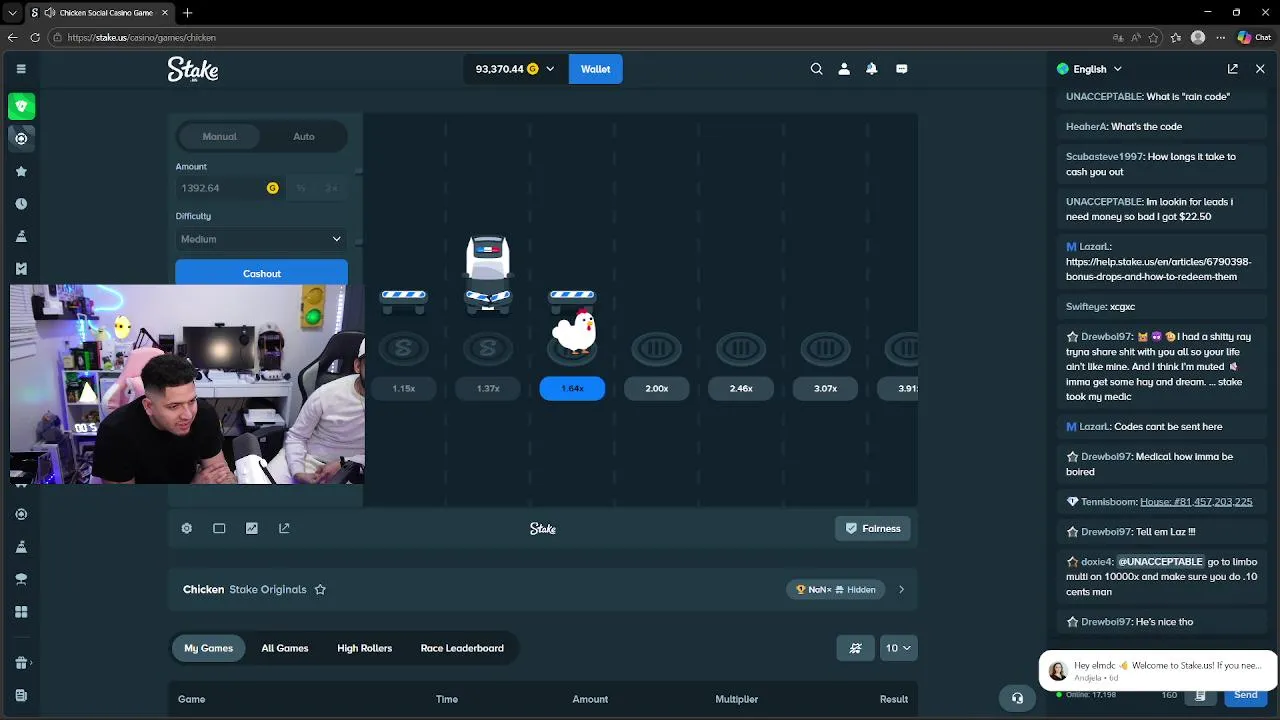1280x720 pixels.
Task: Open the user profile icon in the header
Action: (844, 69)
